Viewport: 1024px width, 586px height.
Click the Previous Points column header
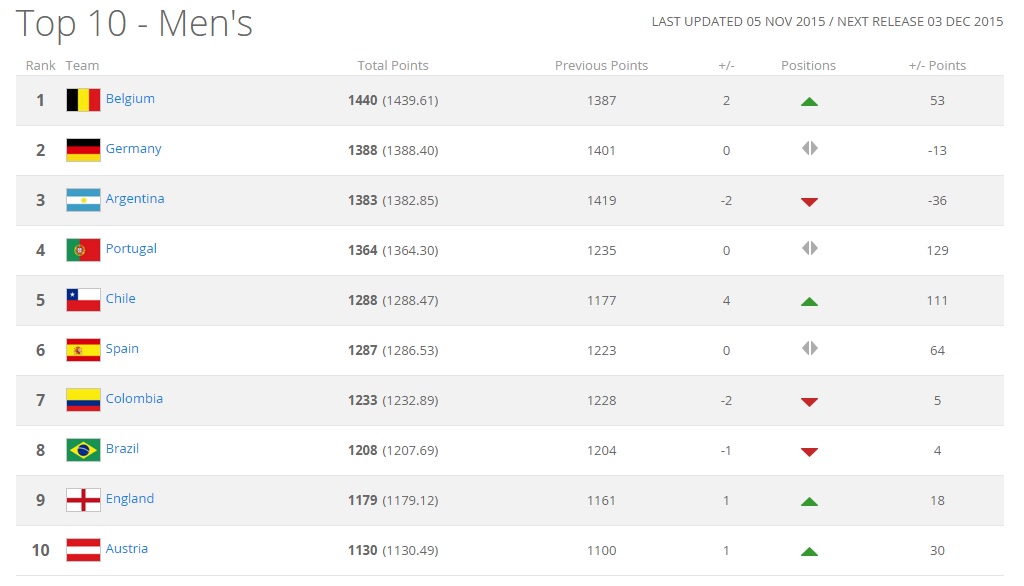601,66
